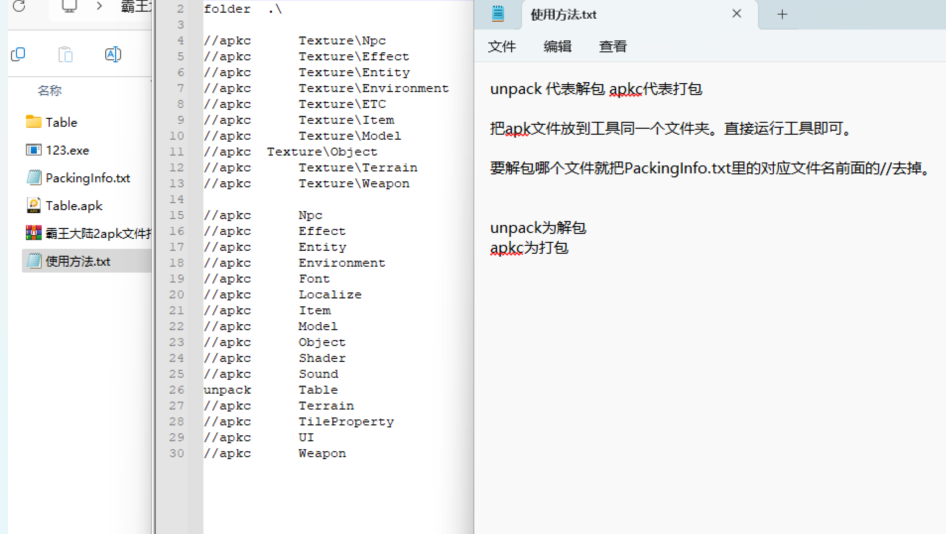The height and width of the screenshot is (534, 946).
Task: Click the paste icon in Explorer toolbar
Action: click(65, 54)
